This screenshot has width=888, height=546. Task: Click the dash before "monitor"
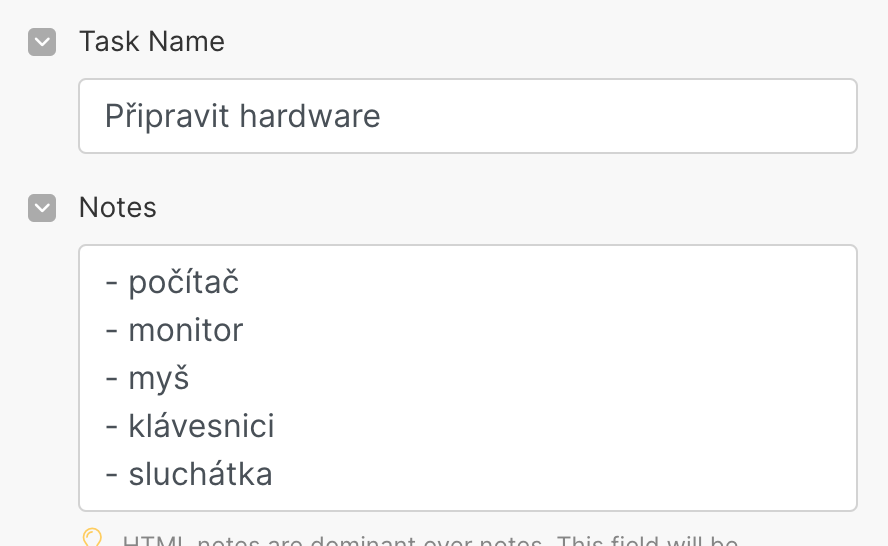[x=112, y=330]
